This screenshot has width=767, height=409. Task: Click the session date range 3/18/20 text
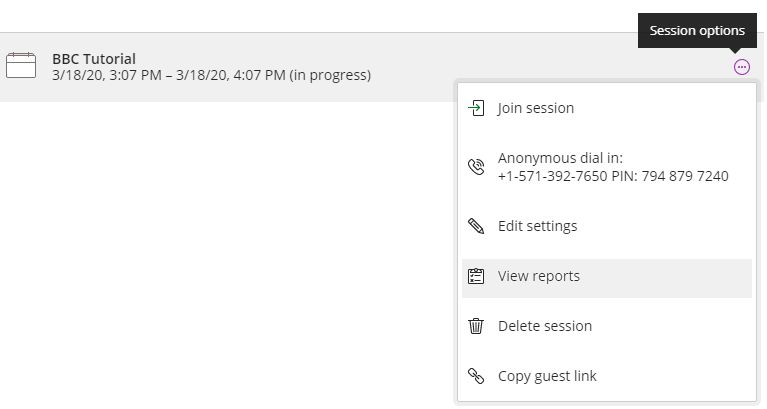point(169,75)
